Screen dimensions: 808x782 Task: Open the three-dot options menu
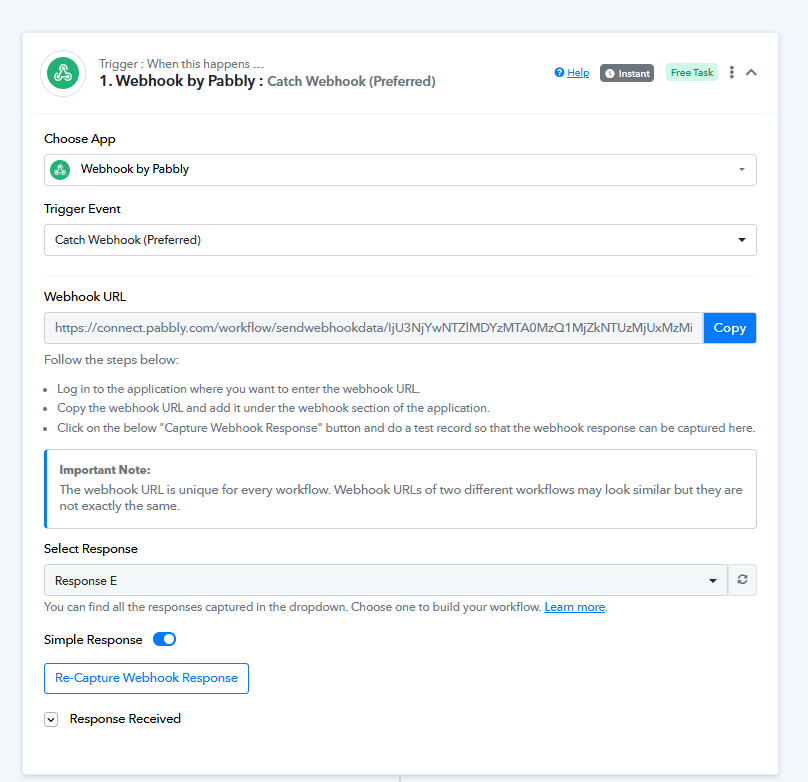(x=731, y=72)
